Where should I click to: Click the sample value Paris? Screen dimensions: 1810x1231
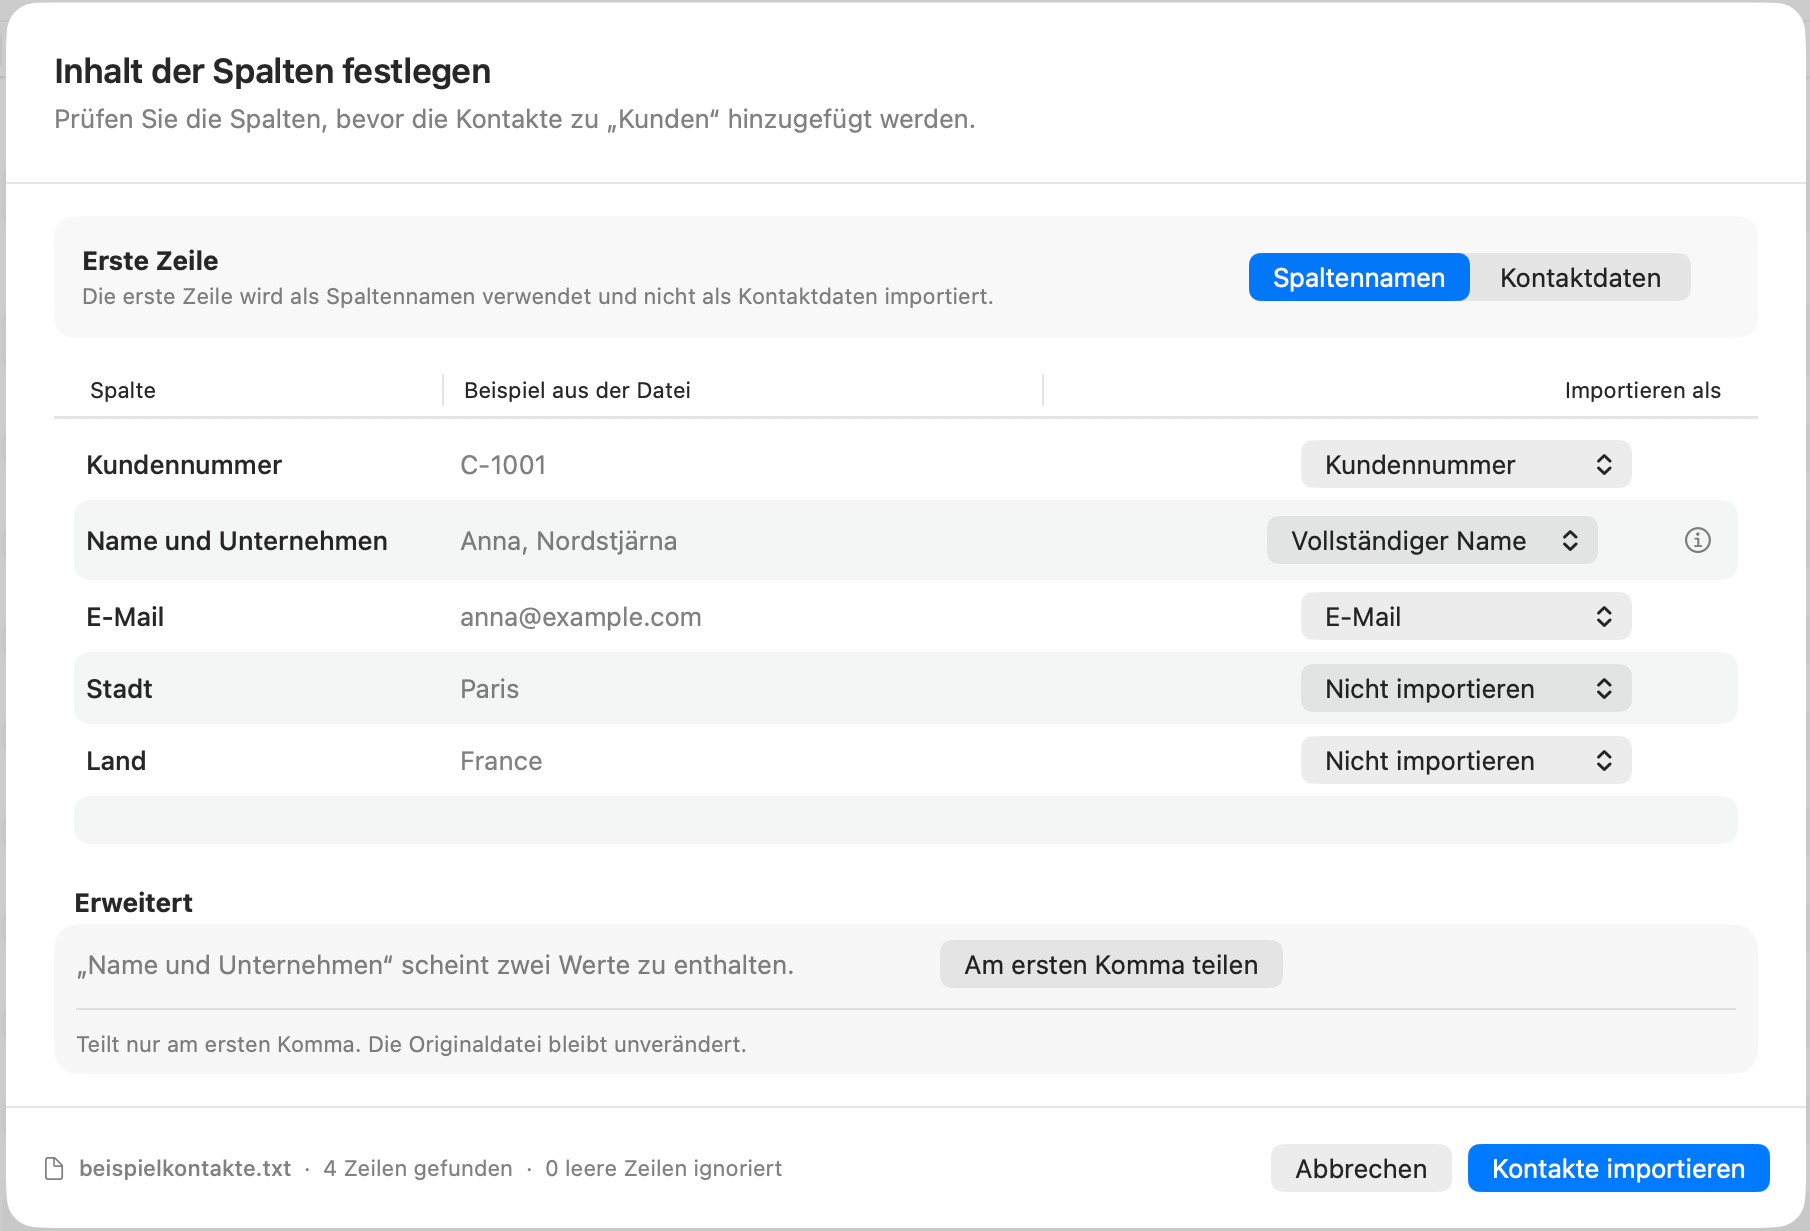point(489,688)
